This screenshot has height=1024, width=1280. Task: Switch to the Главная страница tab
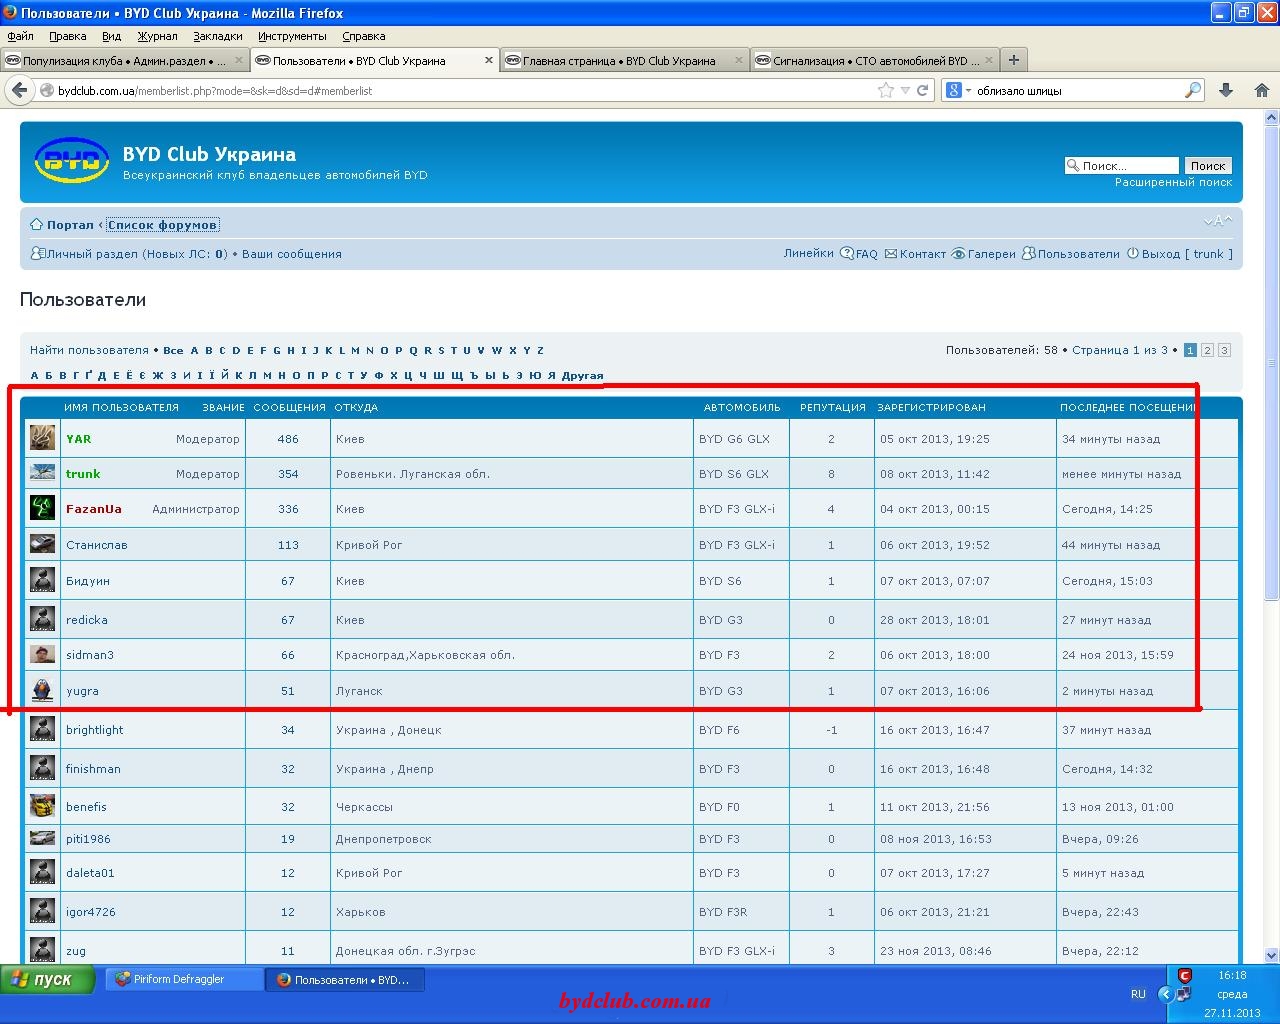pos(619,61)
